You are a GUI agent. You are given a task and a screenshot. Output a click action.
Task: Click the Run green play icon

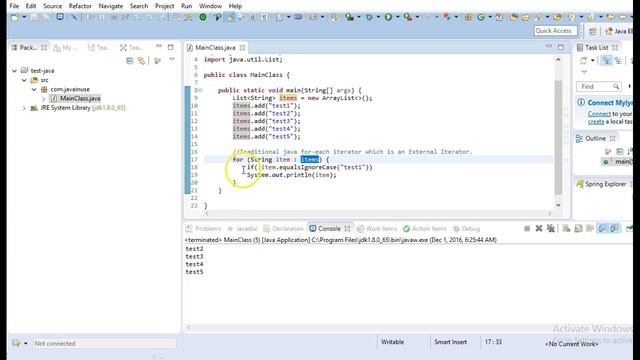click(388, 17)
